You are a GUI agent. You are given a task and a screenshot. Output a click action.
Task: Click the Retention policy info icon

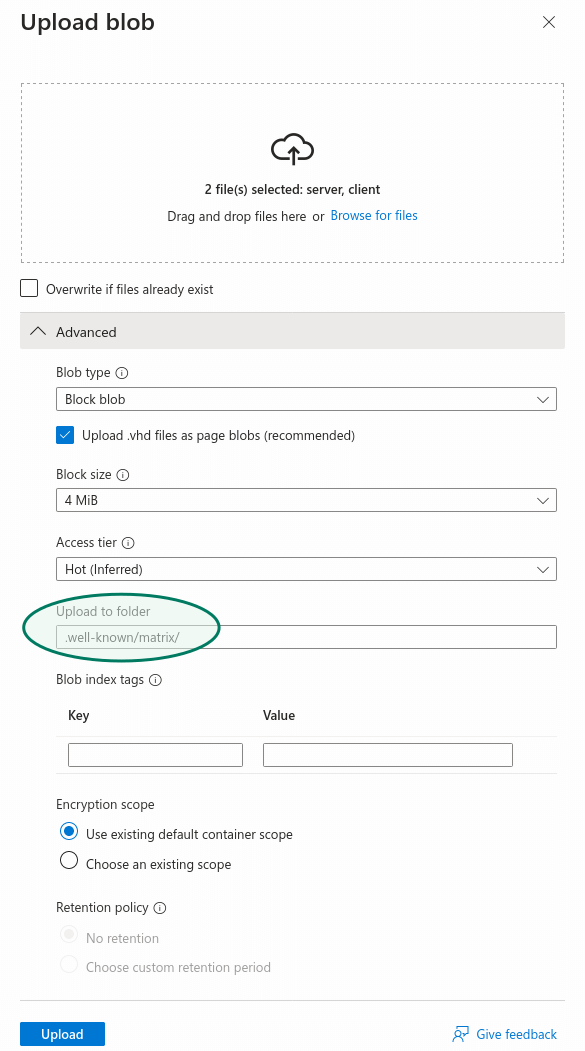click(159, 908)
